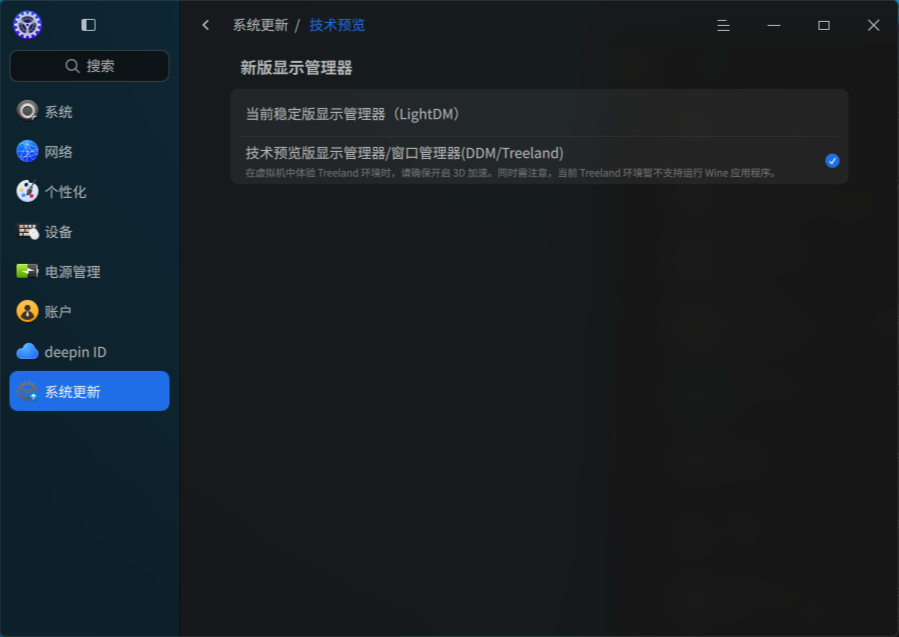This screenshot has height=637, width=899.
Task: Select 当前稳定版显示管理器 (LightDM) option
Action: point(539,114)
